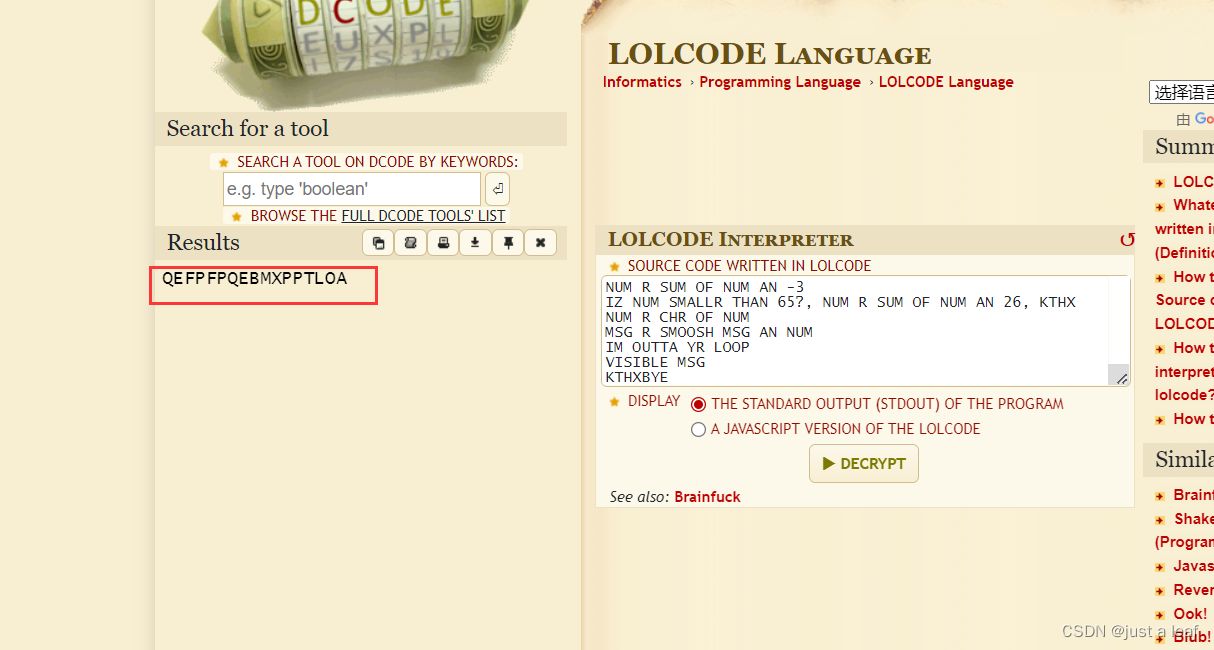
Task: Go to Programming Language breadcrumb
Action: point(780,82)
